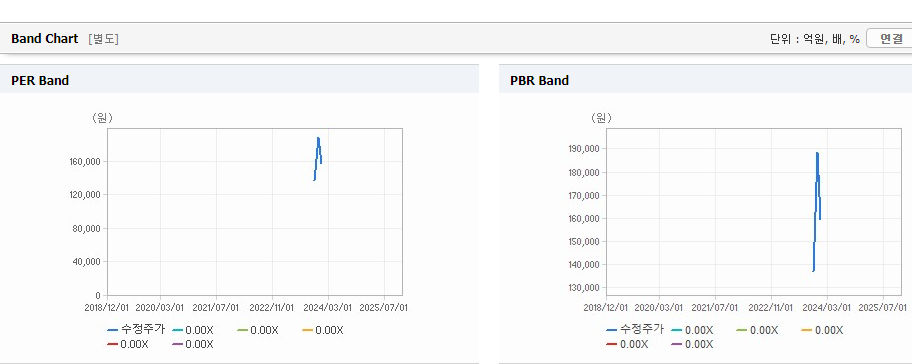912x364 pixels.
Task: Click the (원) unit label above PER Band chart
Action: 102,118
